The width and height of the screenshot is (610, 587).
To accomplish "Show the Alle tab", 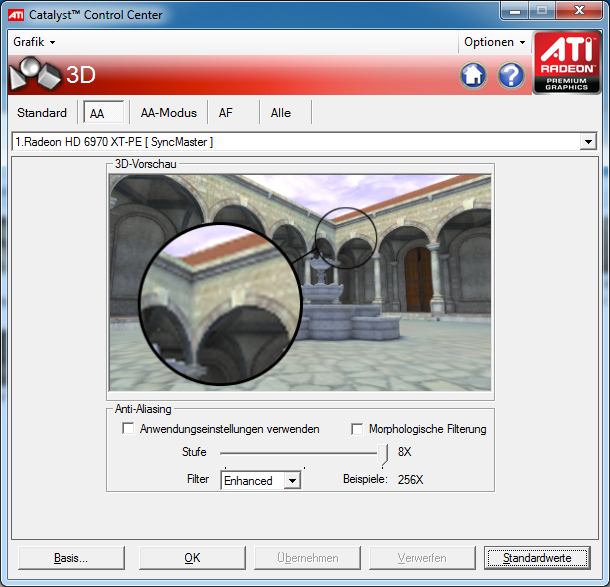I will pyautogui.click(x=281, y=113).
